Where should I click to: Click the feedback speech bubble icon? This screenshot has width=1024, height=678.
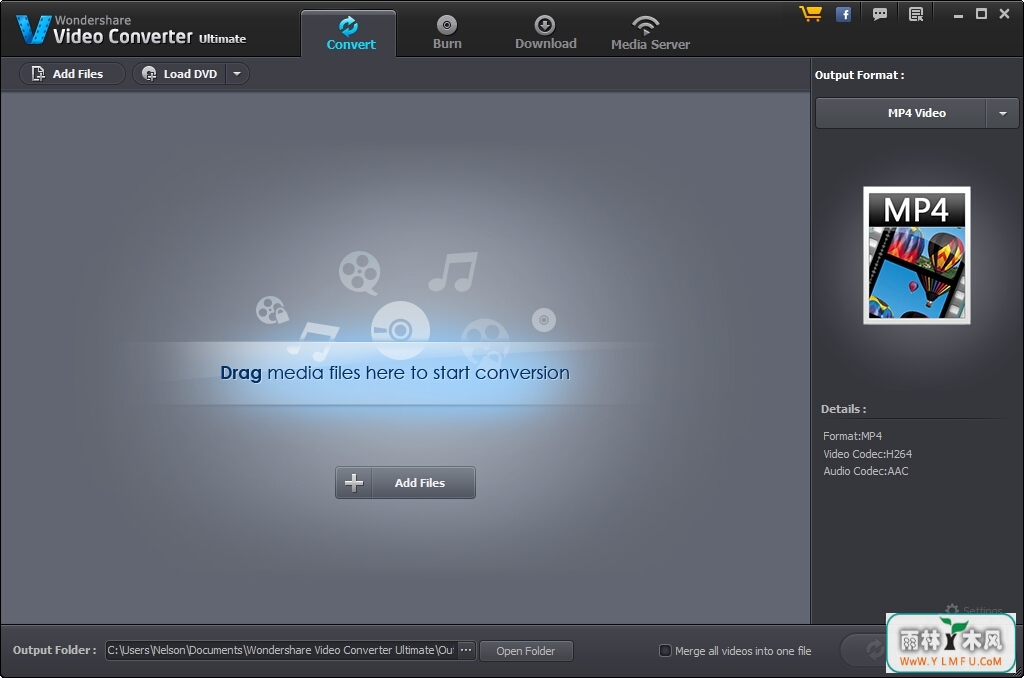coord(880,14)
